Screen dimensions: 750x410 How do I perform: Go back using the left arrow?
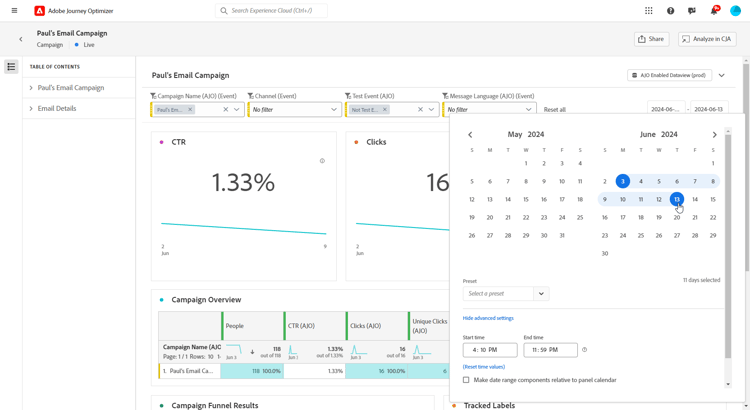click(x=21, y=39)
